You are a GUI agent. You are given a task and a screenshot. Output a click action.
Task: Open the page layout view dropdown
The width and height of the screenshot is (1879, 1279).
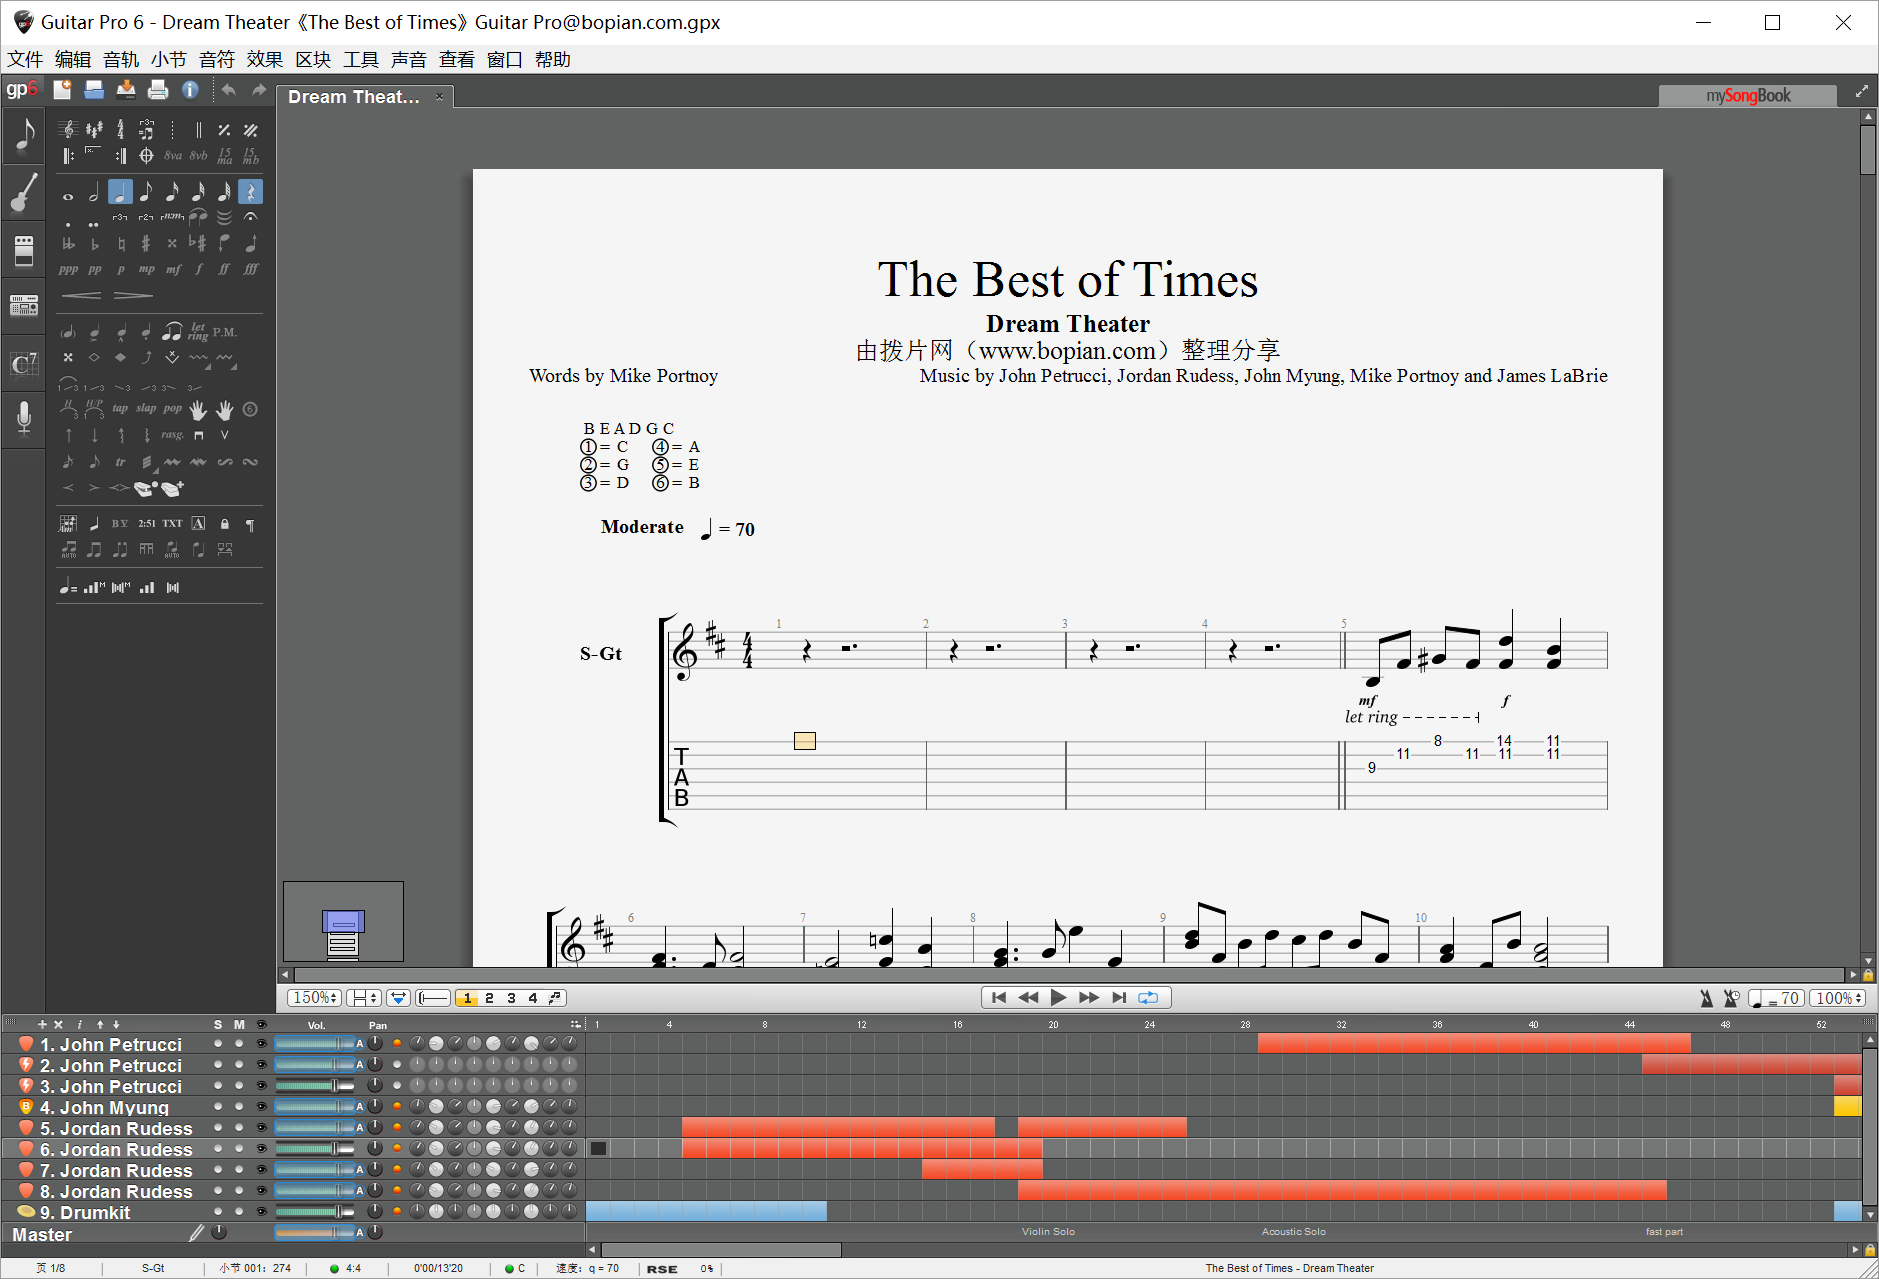(363, 998)
